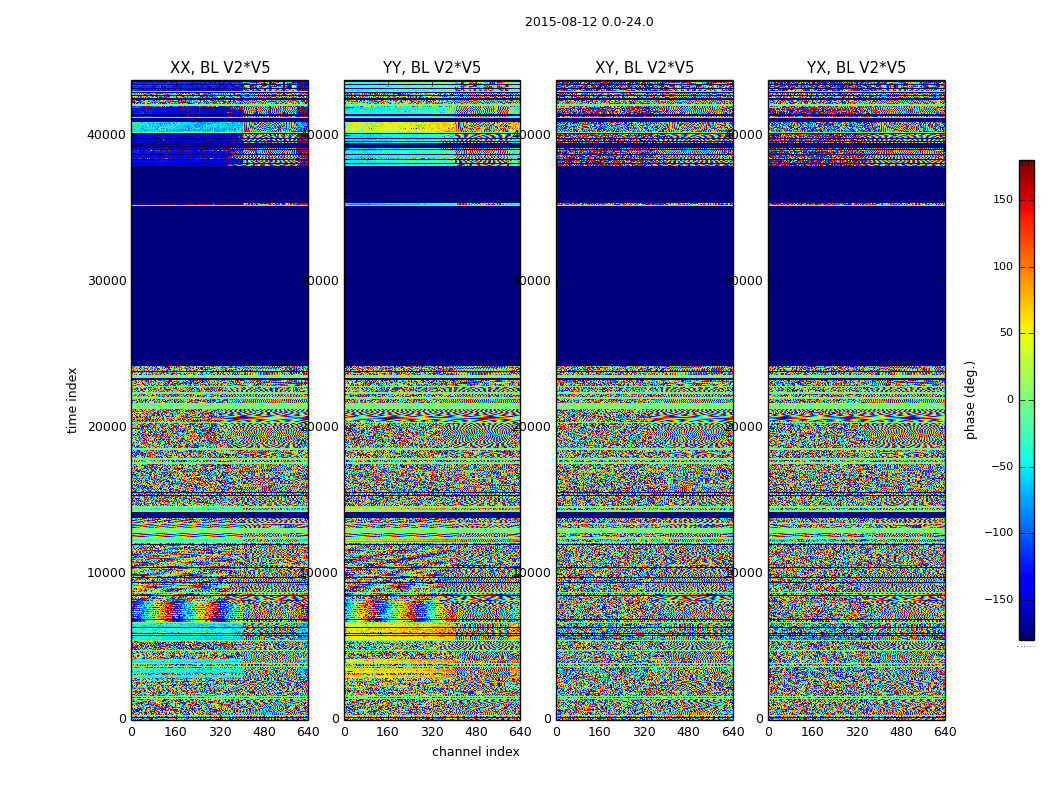Click the 40000 y-tick of the XX plot
The height and width of the screenshot is (800, 1050).
tap(106, 135)
